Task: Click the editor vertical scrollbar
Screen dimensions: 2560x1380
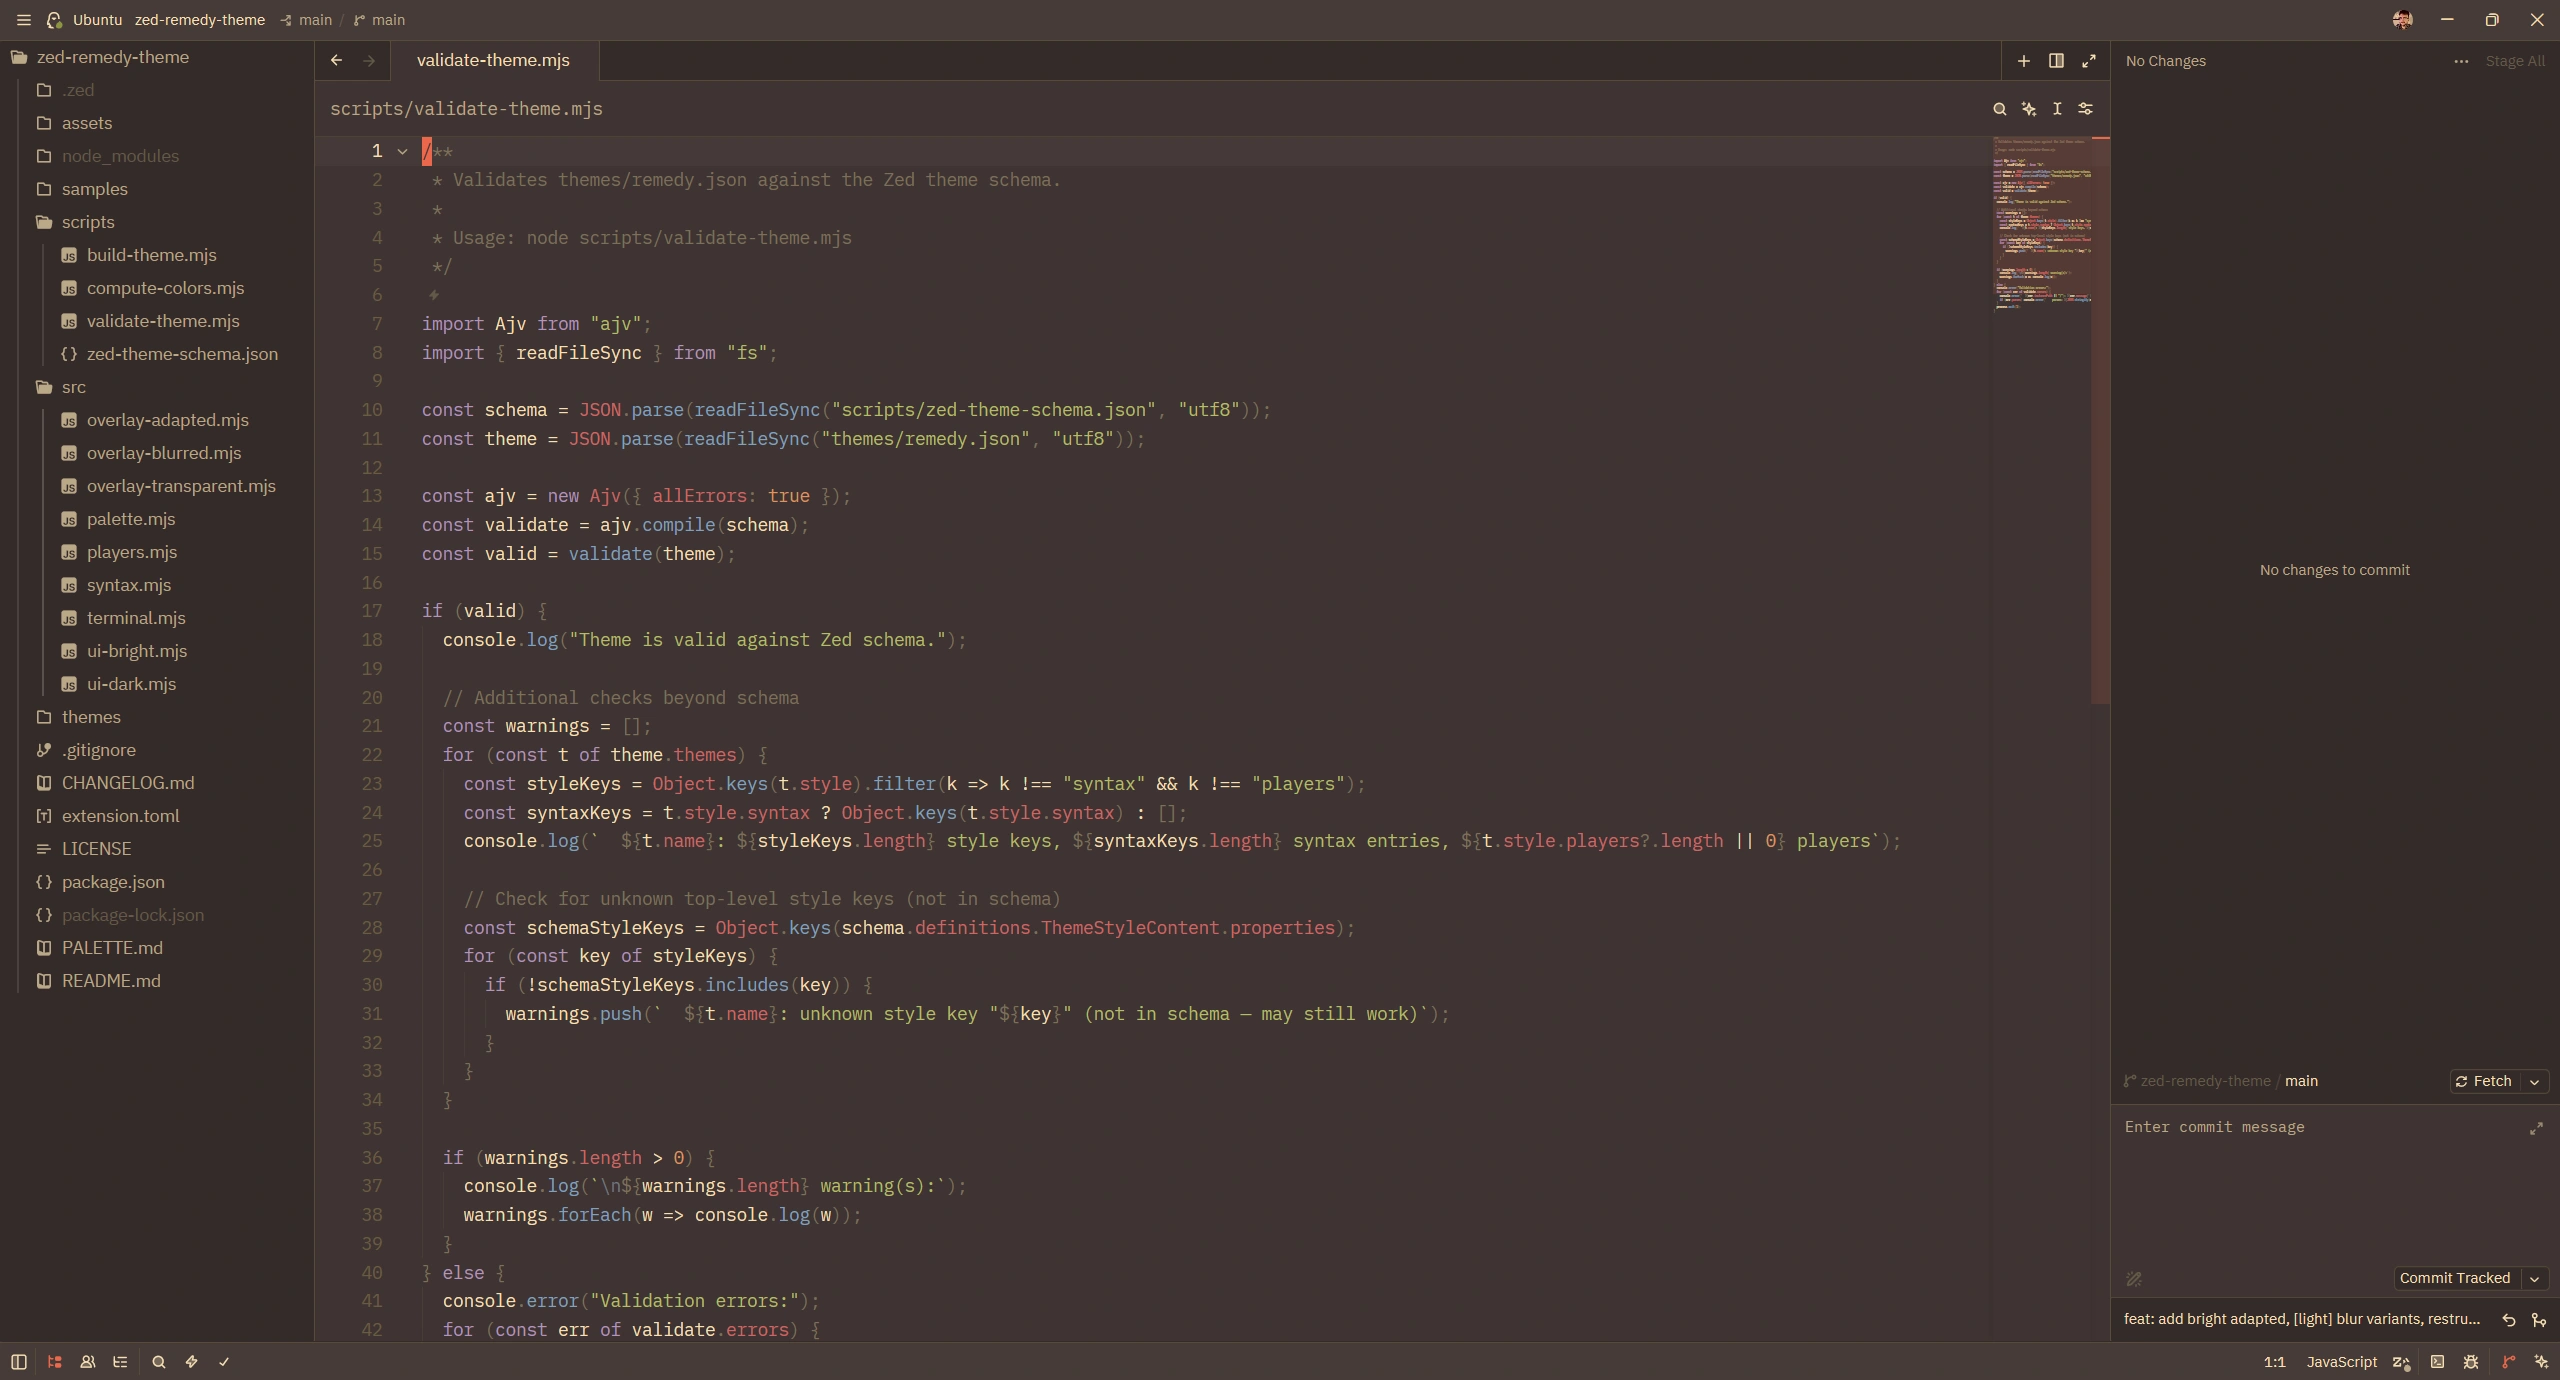Action: 2100,420
